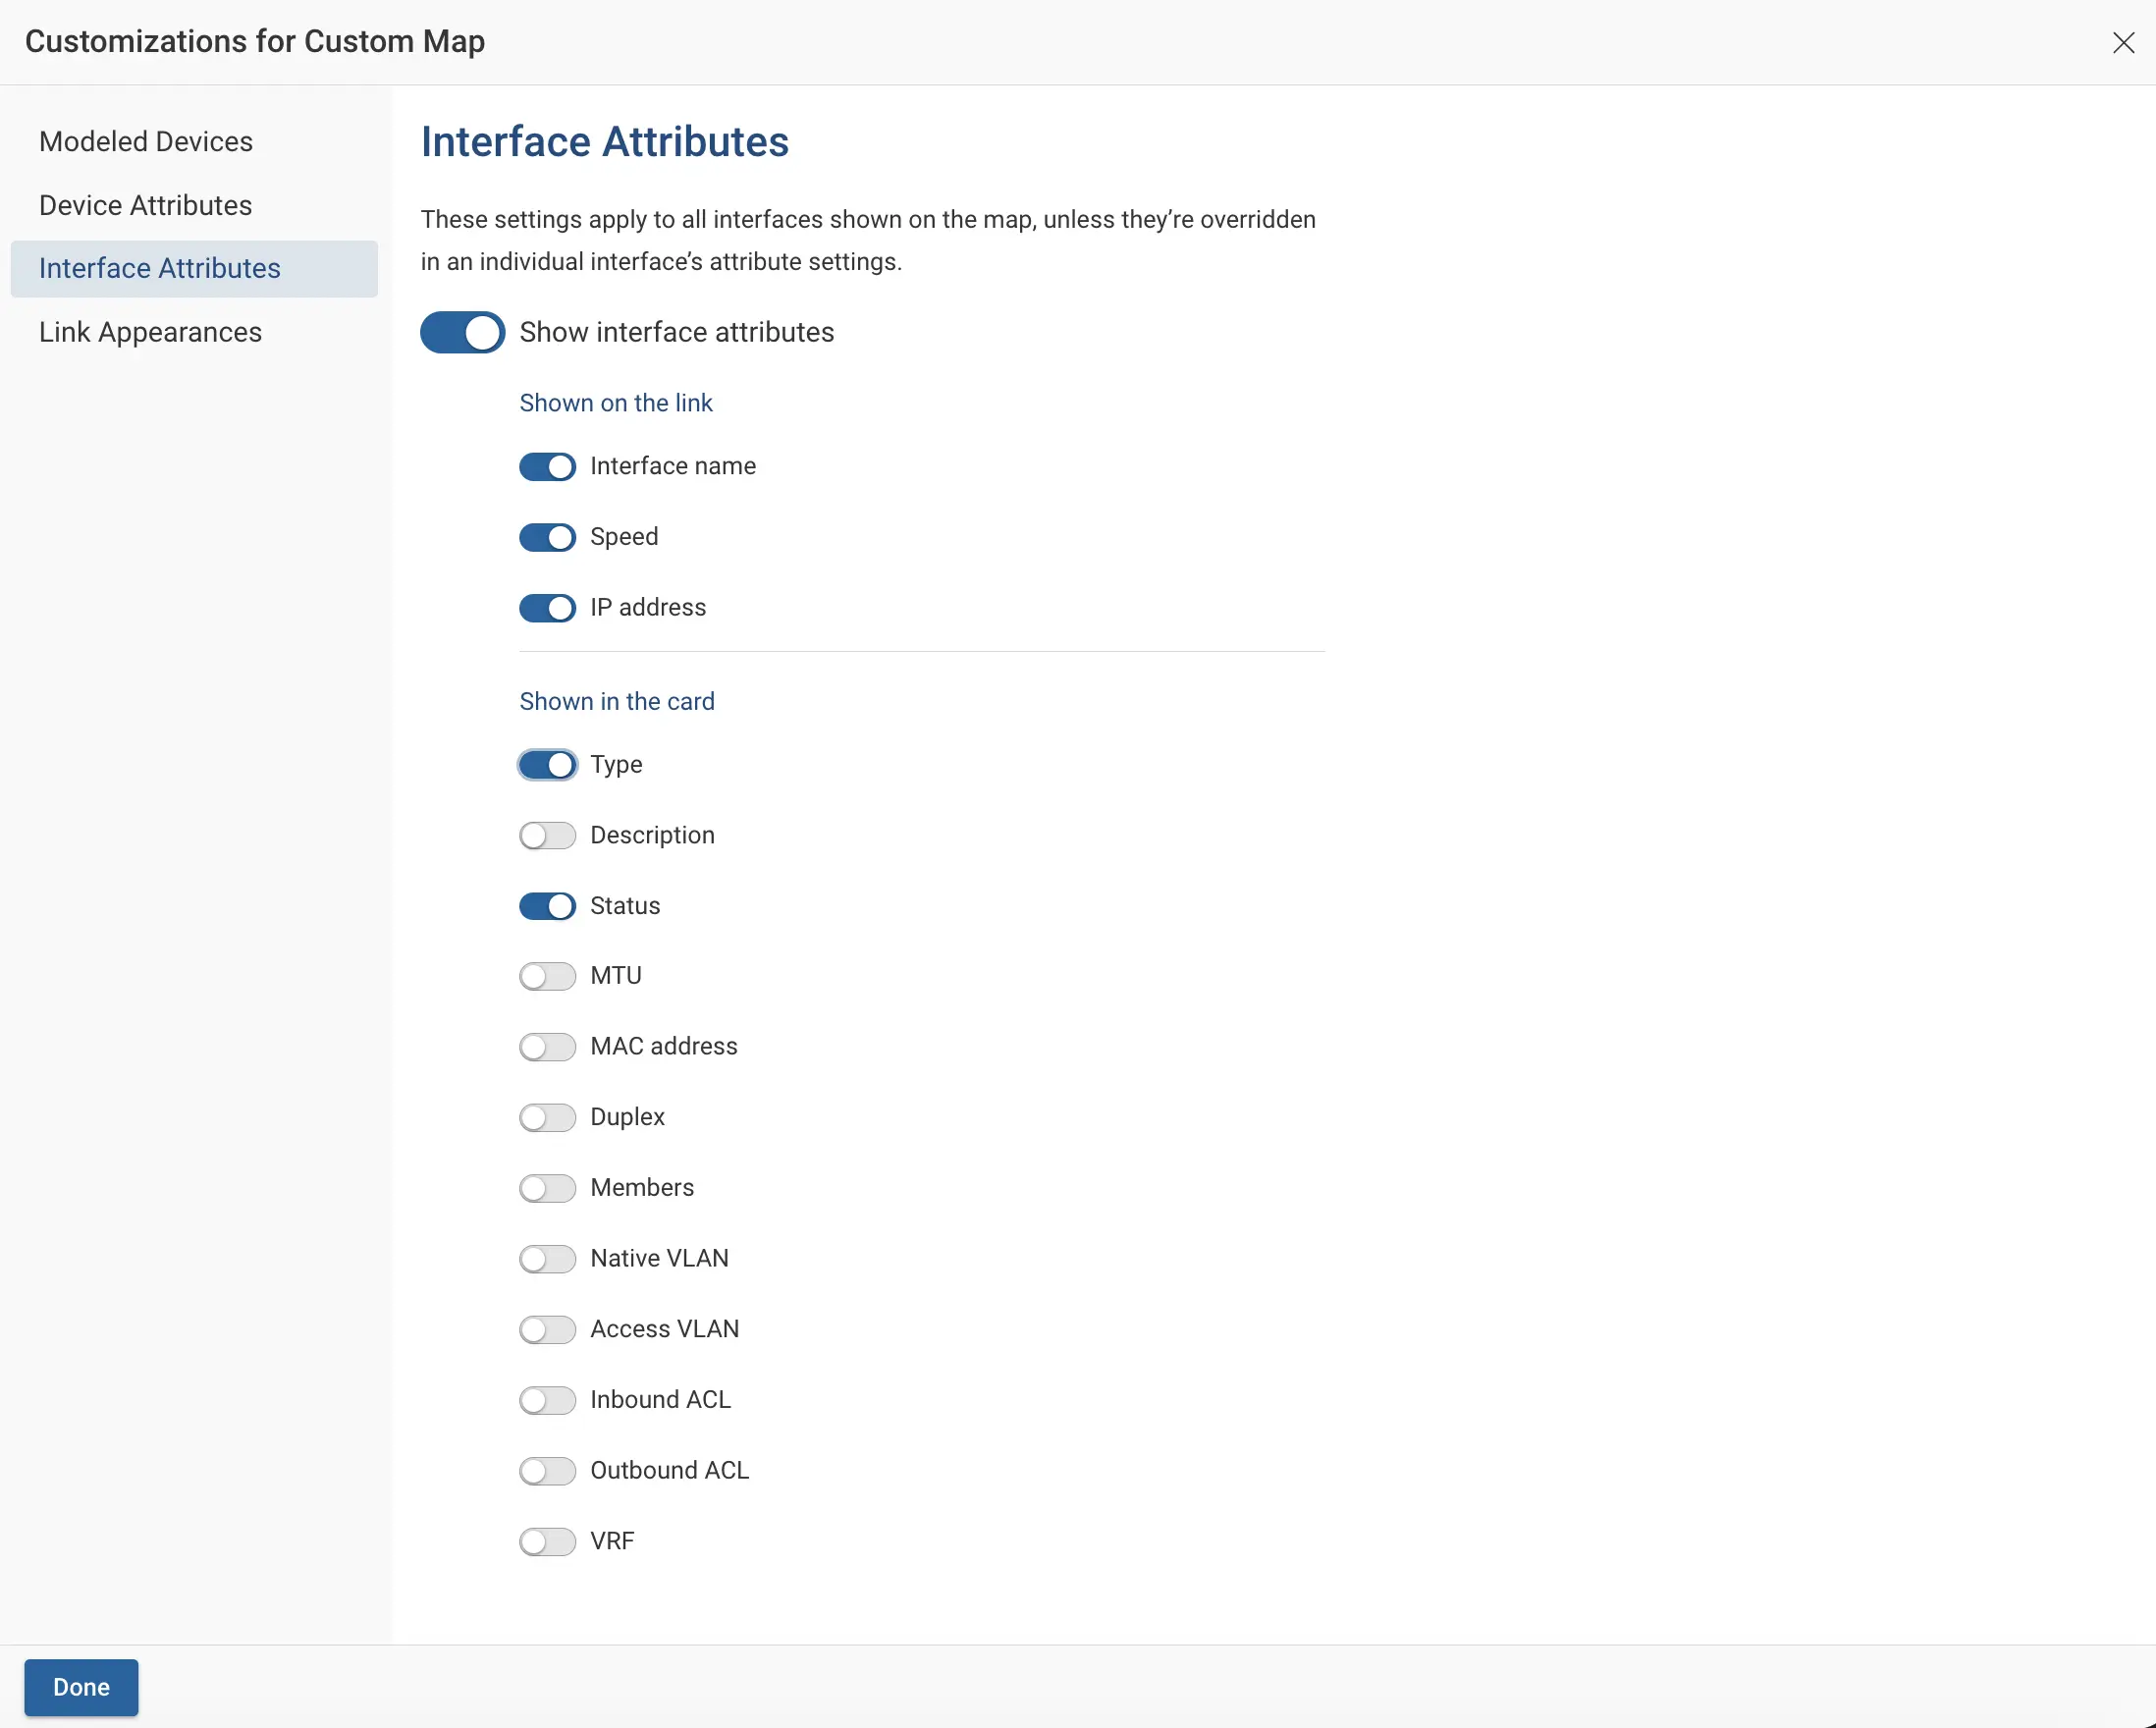Open Modeled Devices section

[x=146, y=141]
